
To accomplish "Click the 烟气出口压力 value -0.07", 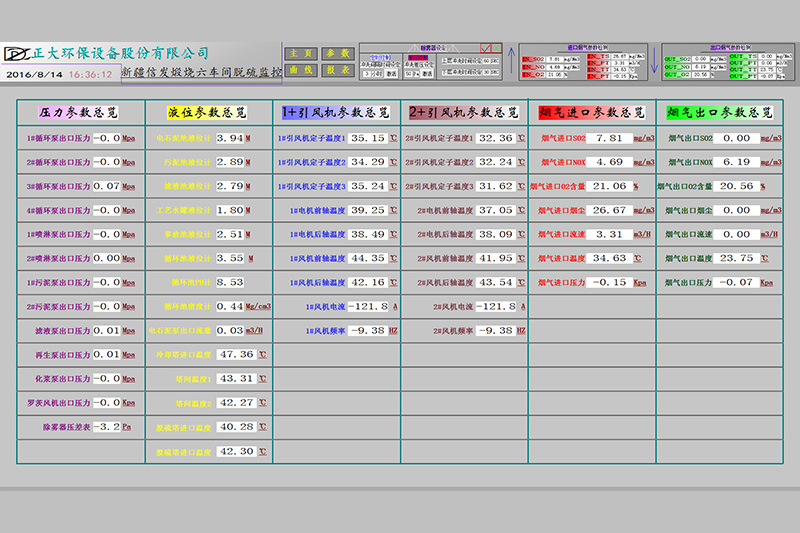I will coord(736,283).
